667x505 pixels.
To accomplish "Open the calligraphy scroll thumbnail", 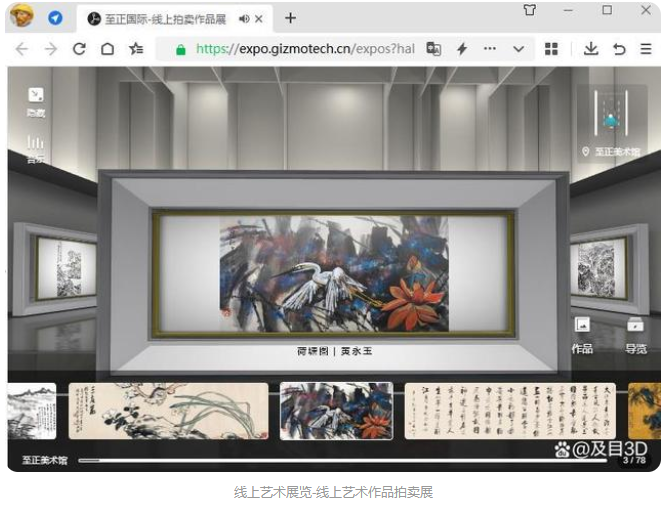I will [x=510, y=411].
